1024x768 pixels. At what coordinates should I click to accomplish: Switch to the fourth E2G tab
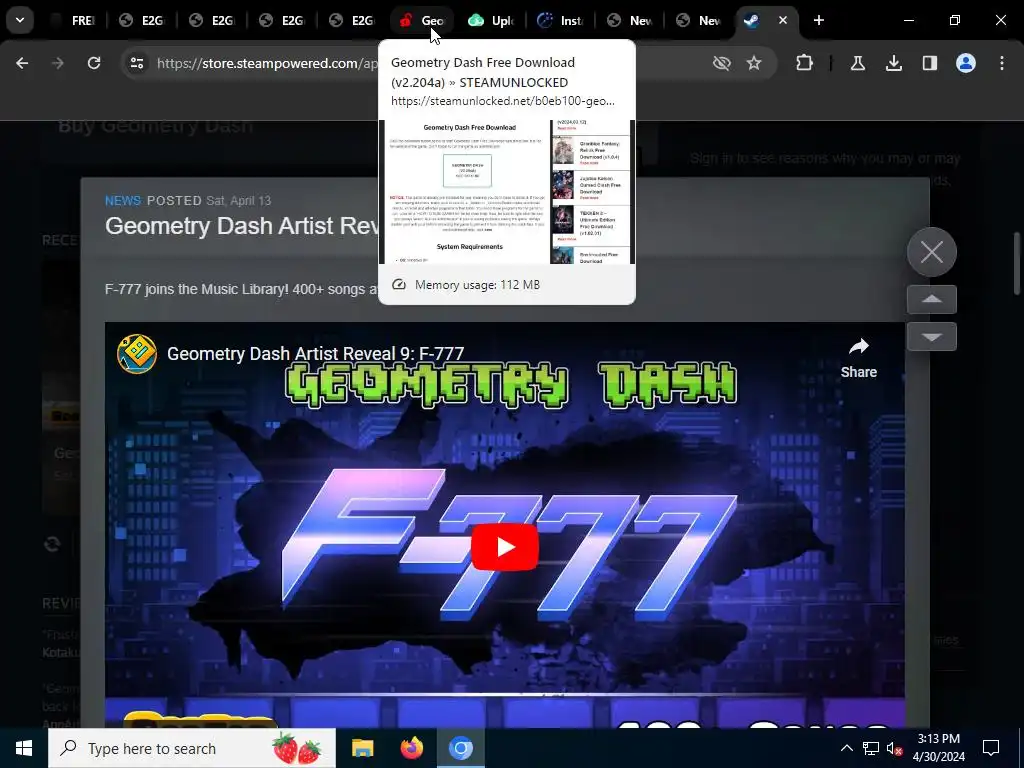coord(352,21)
